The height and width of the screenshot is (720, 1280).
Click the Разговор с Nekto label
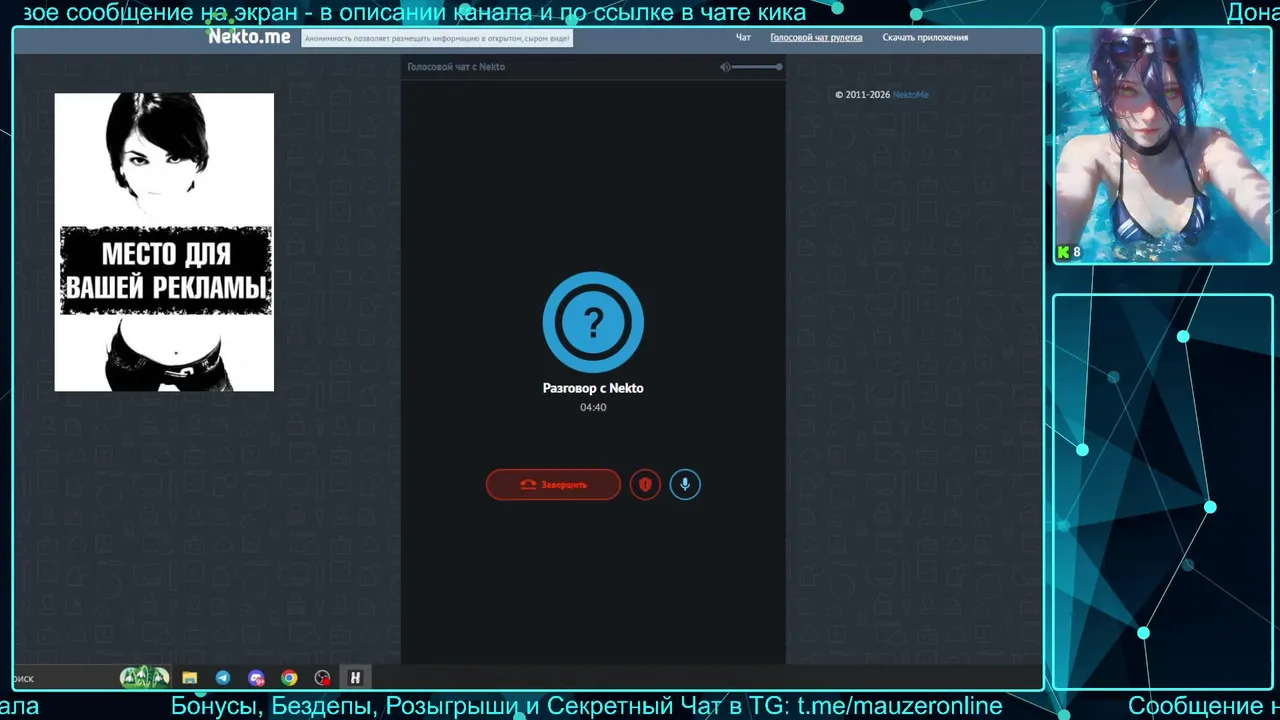pyautogui.click(x=593, y=388)
